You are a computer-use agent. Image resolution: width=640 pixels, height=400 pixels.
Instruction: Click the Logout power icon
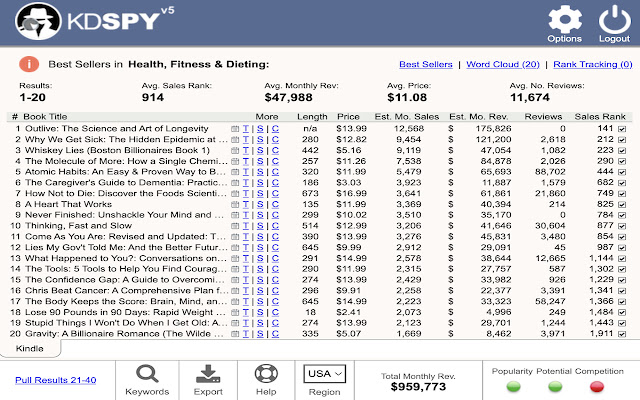click(x=614, y=20)
